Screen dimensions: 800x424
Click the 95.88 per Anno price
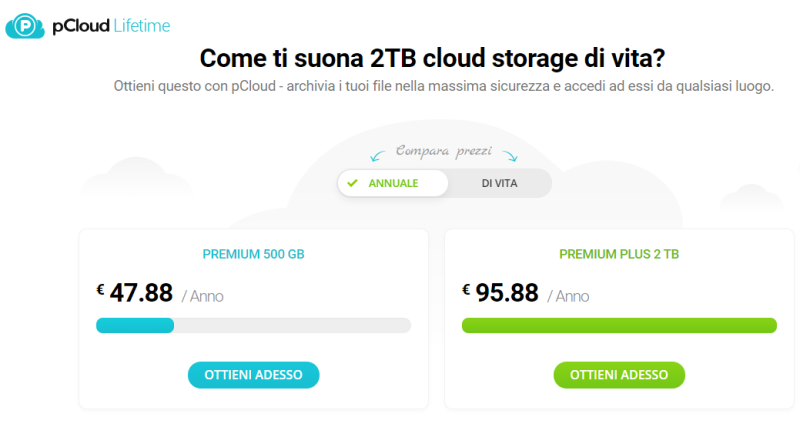click(x=508, y=294)
